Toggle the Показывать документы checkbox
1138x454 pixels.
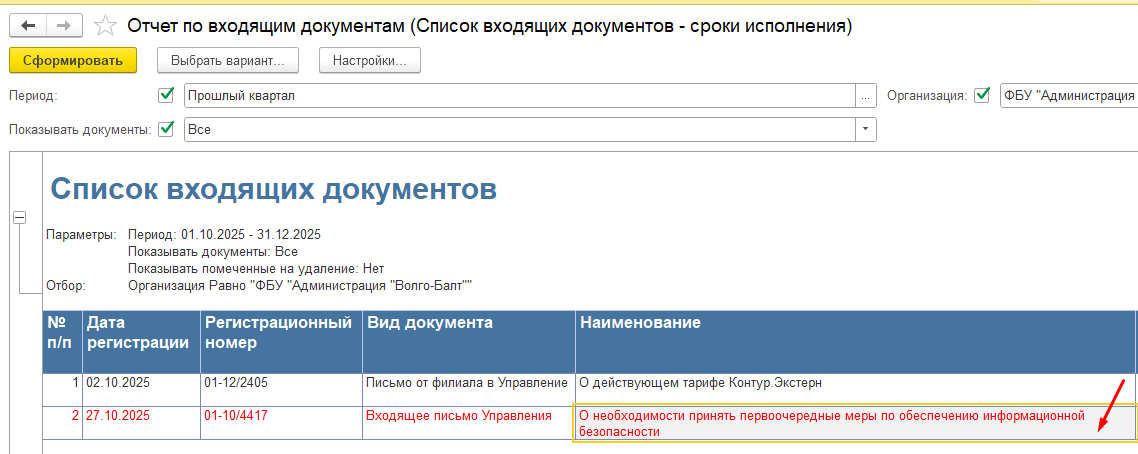coord(167,129)
